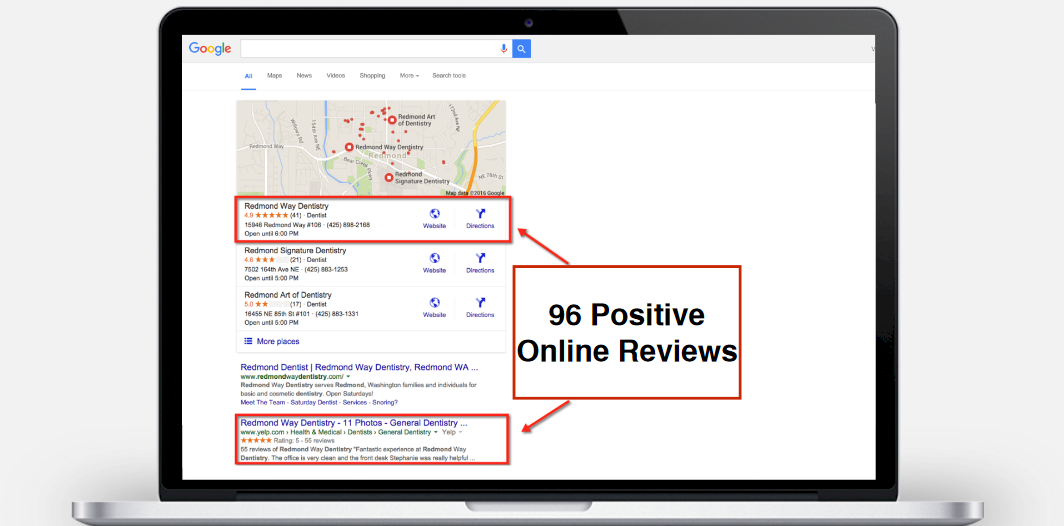Select the Redmond Art of Dentistry map pin

[x=392, y=120]
